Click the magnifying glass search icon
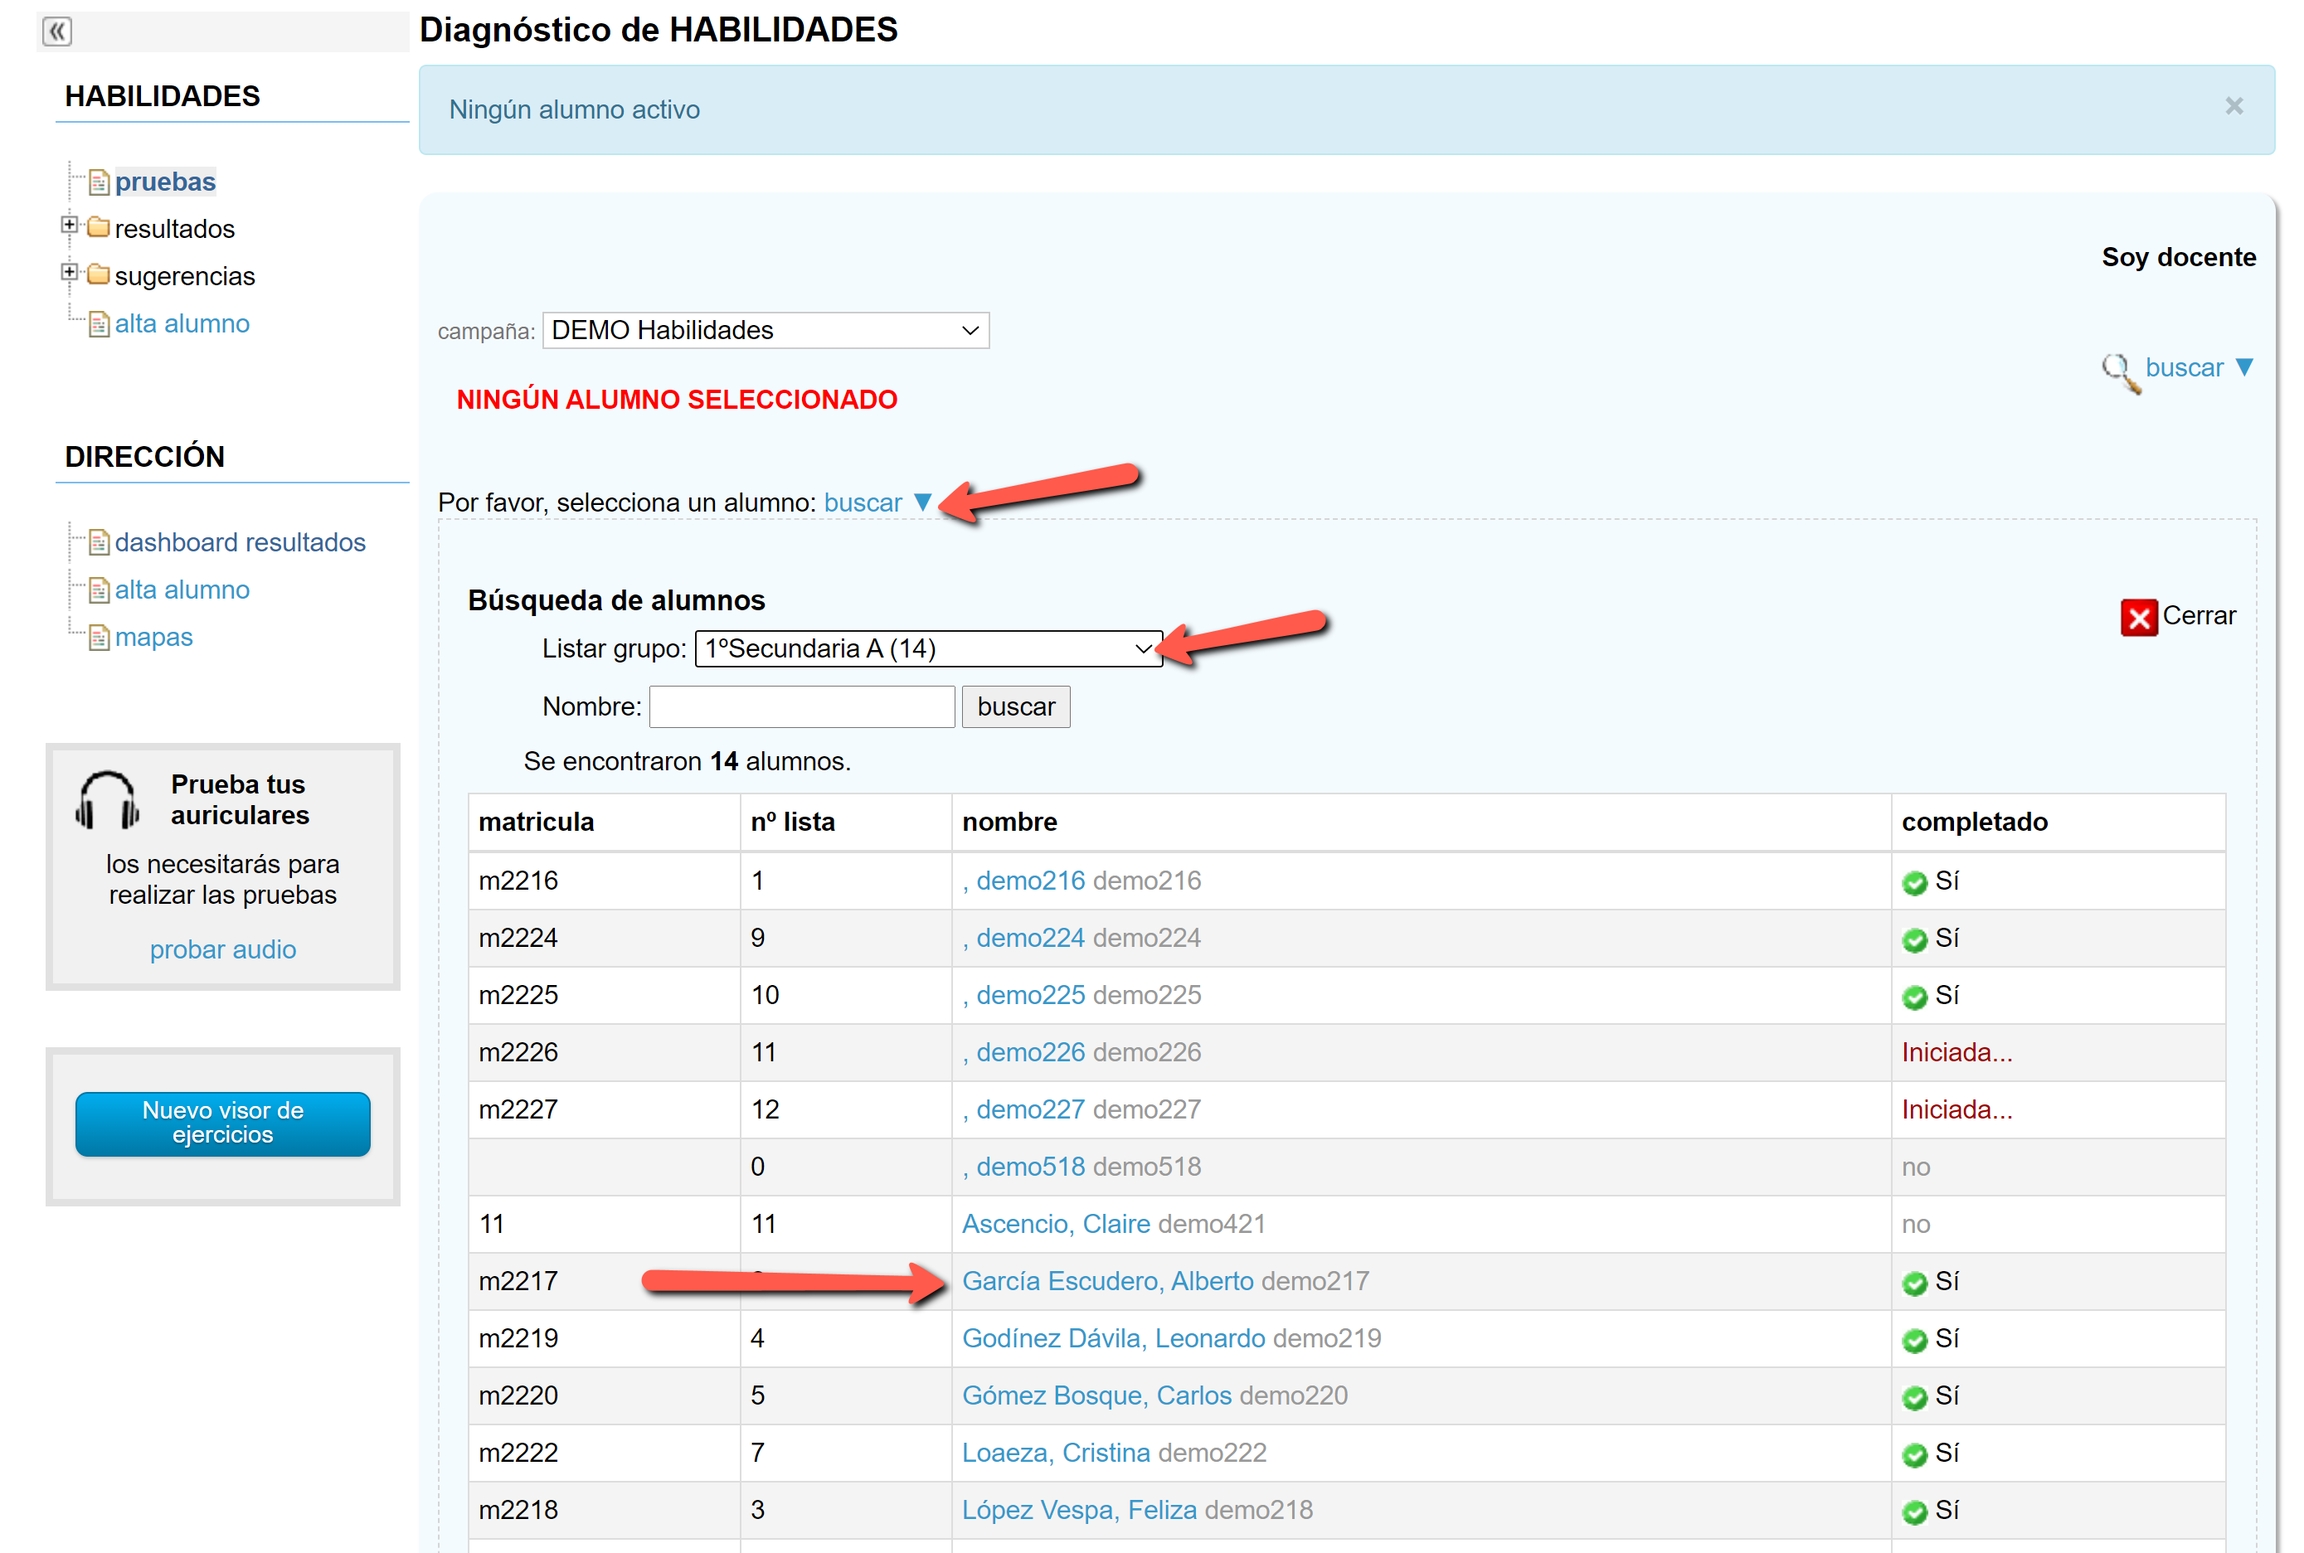The height and width of the screenshot is (1553, 2304). [x=2119, y=371]
